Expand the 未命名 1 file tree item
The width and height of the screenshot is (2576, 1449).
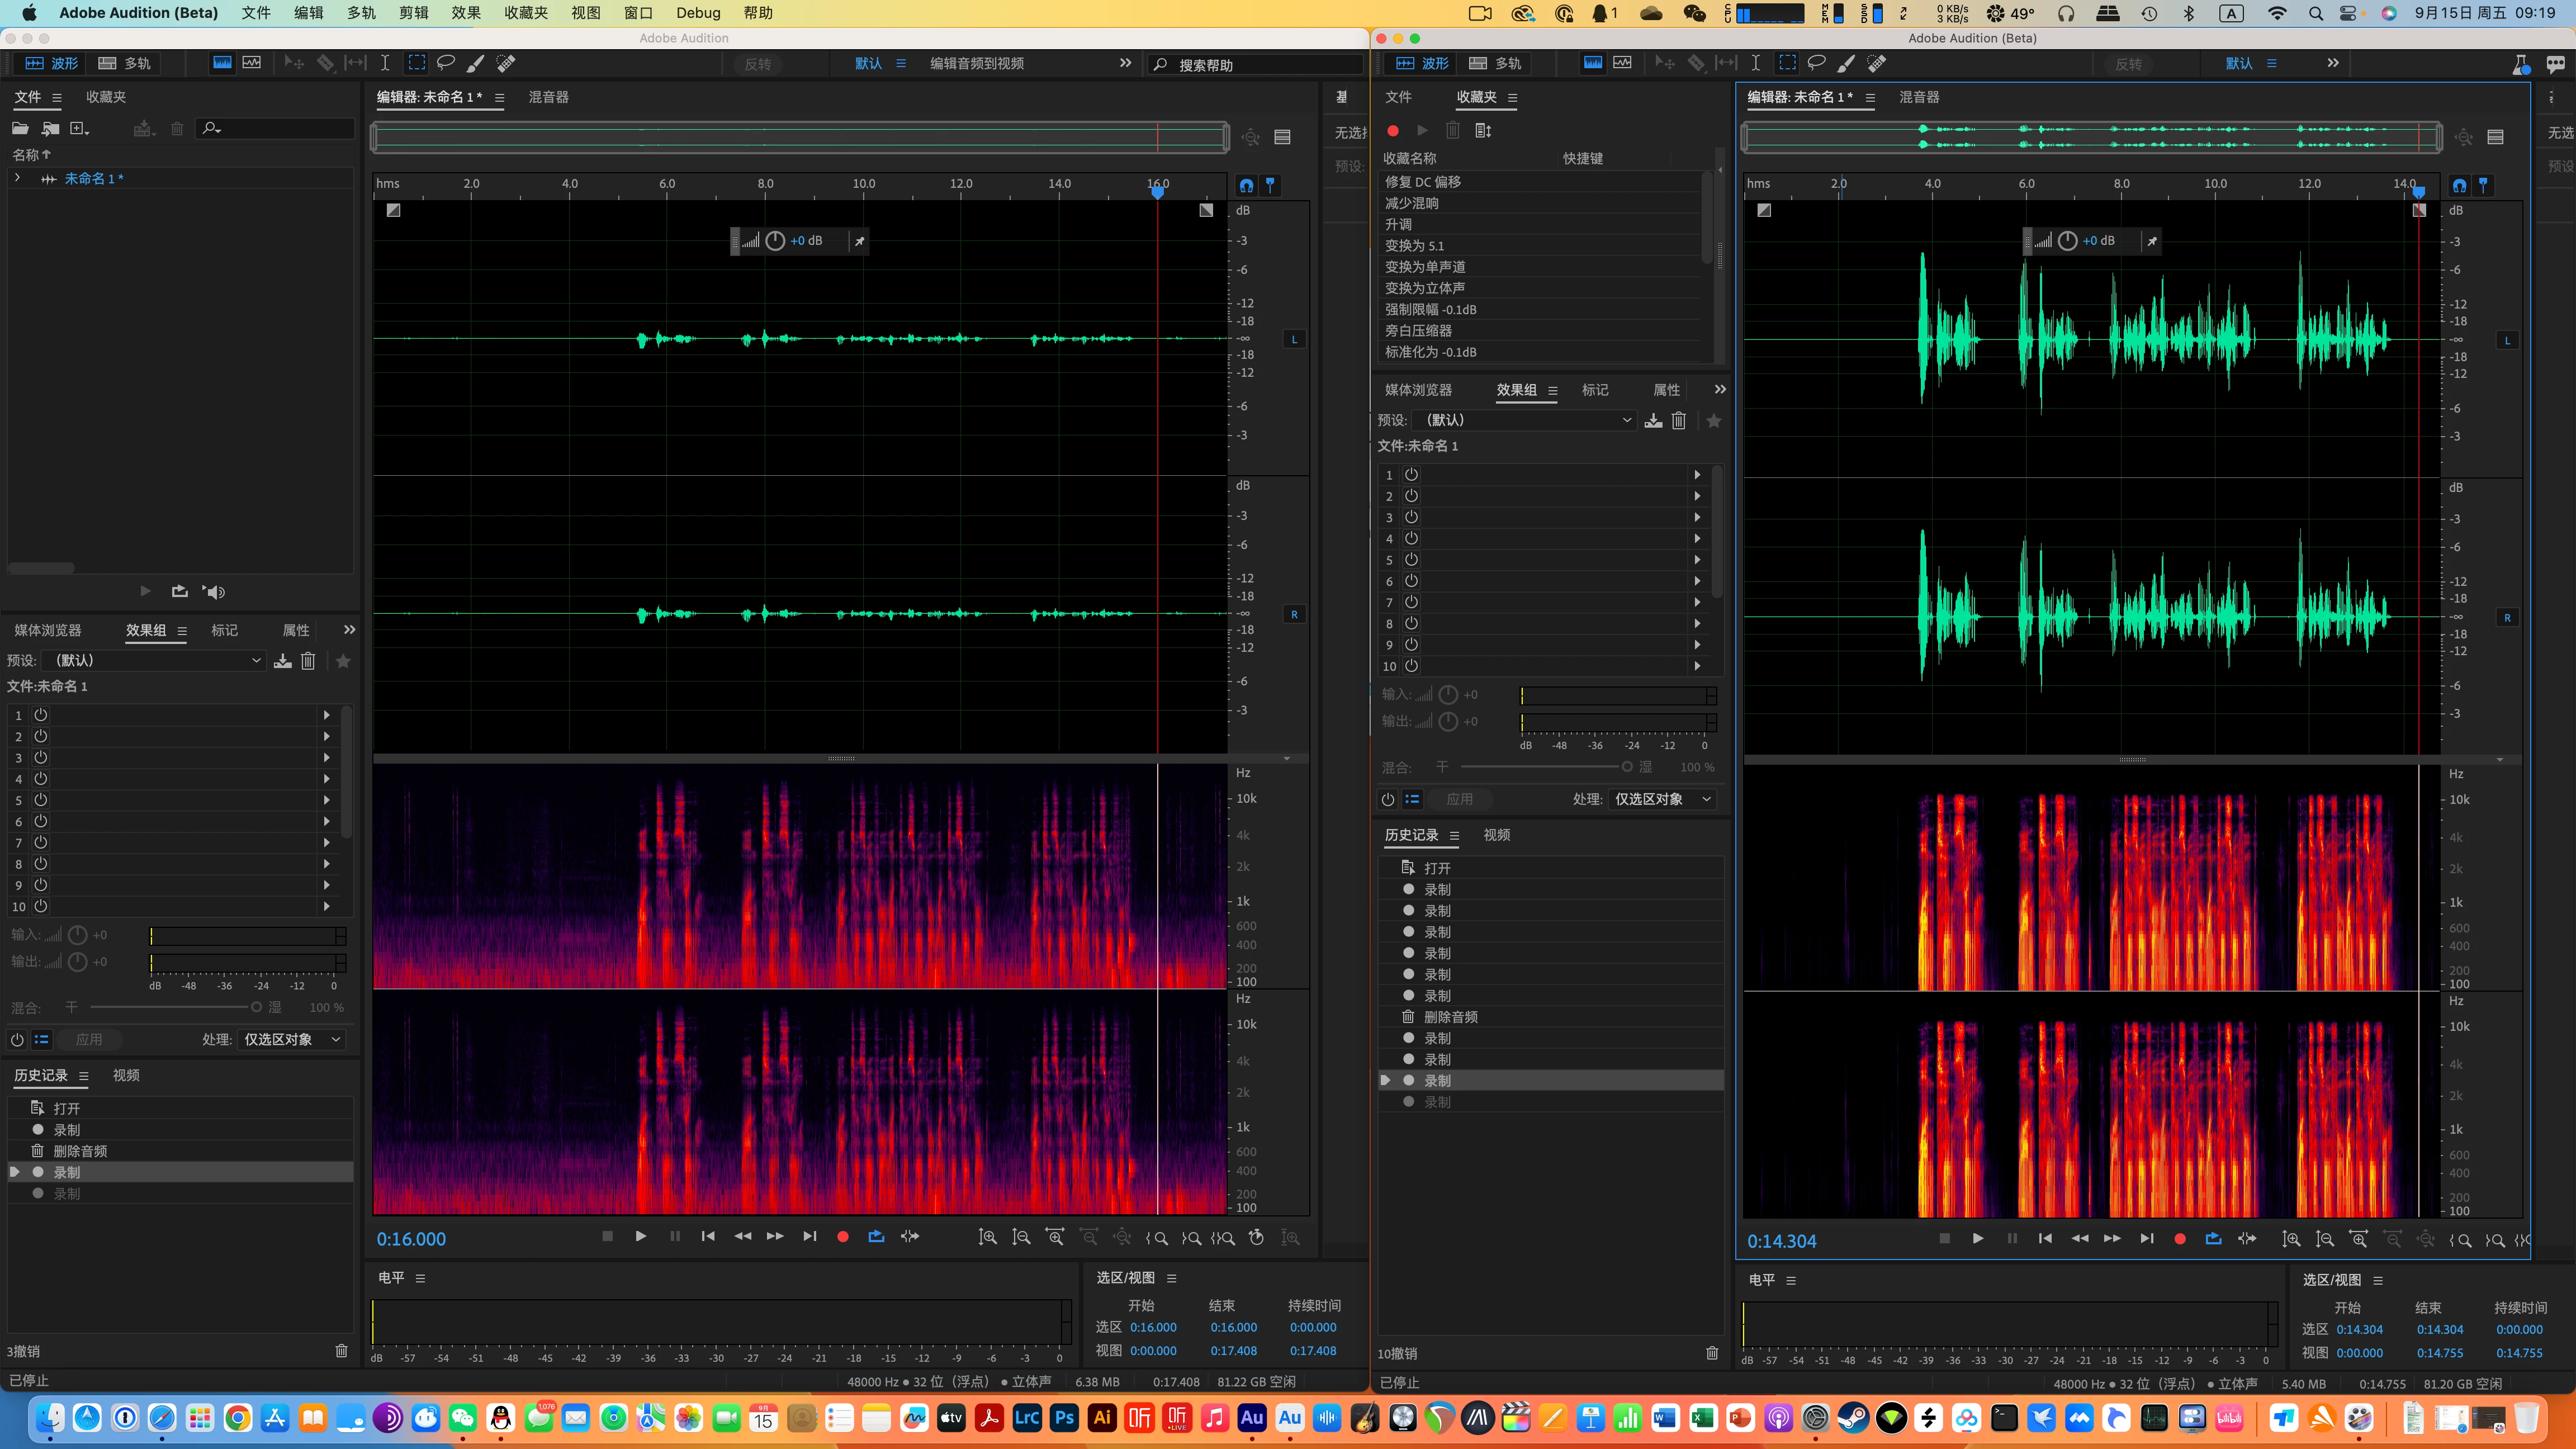pyautogui.click(x=17, y=178)
